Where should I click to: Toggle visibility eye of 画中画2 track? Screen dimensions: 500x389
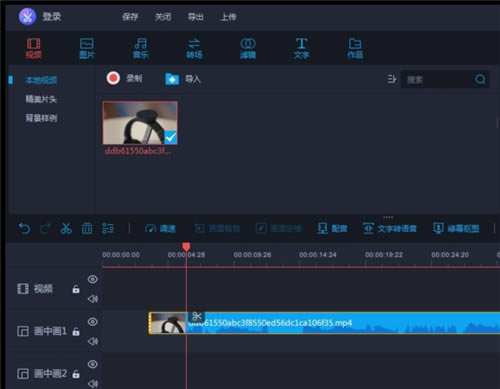click(x=93, y=364)
